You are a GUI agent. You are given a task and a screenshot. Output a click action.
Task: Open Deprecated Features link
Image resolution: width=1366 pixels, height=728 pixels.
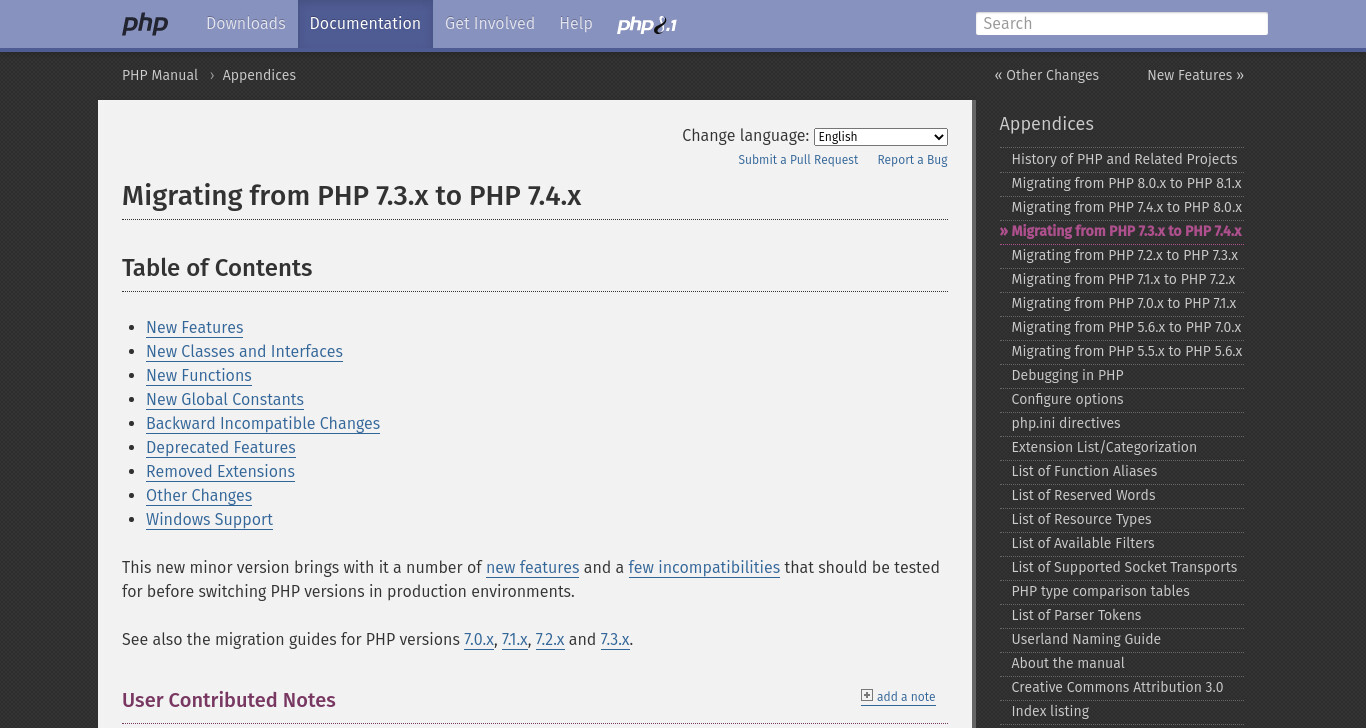tap(221, 448)
